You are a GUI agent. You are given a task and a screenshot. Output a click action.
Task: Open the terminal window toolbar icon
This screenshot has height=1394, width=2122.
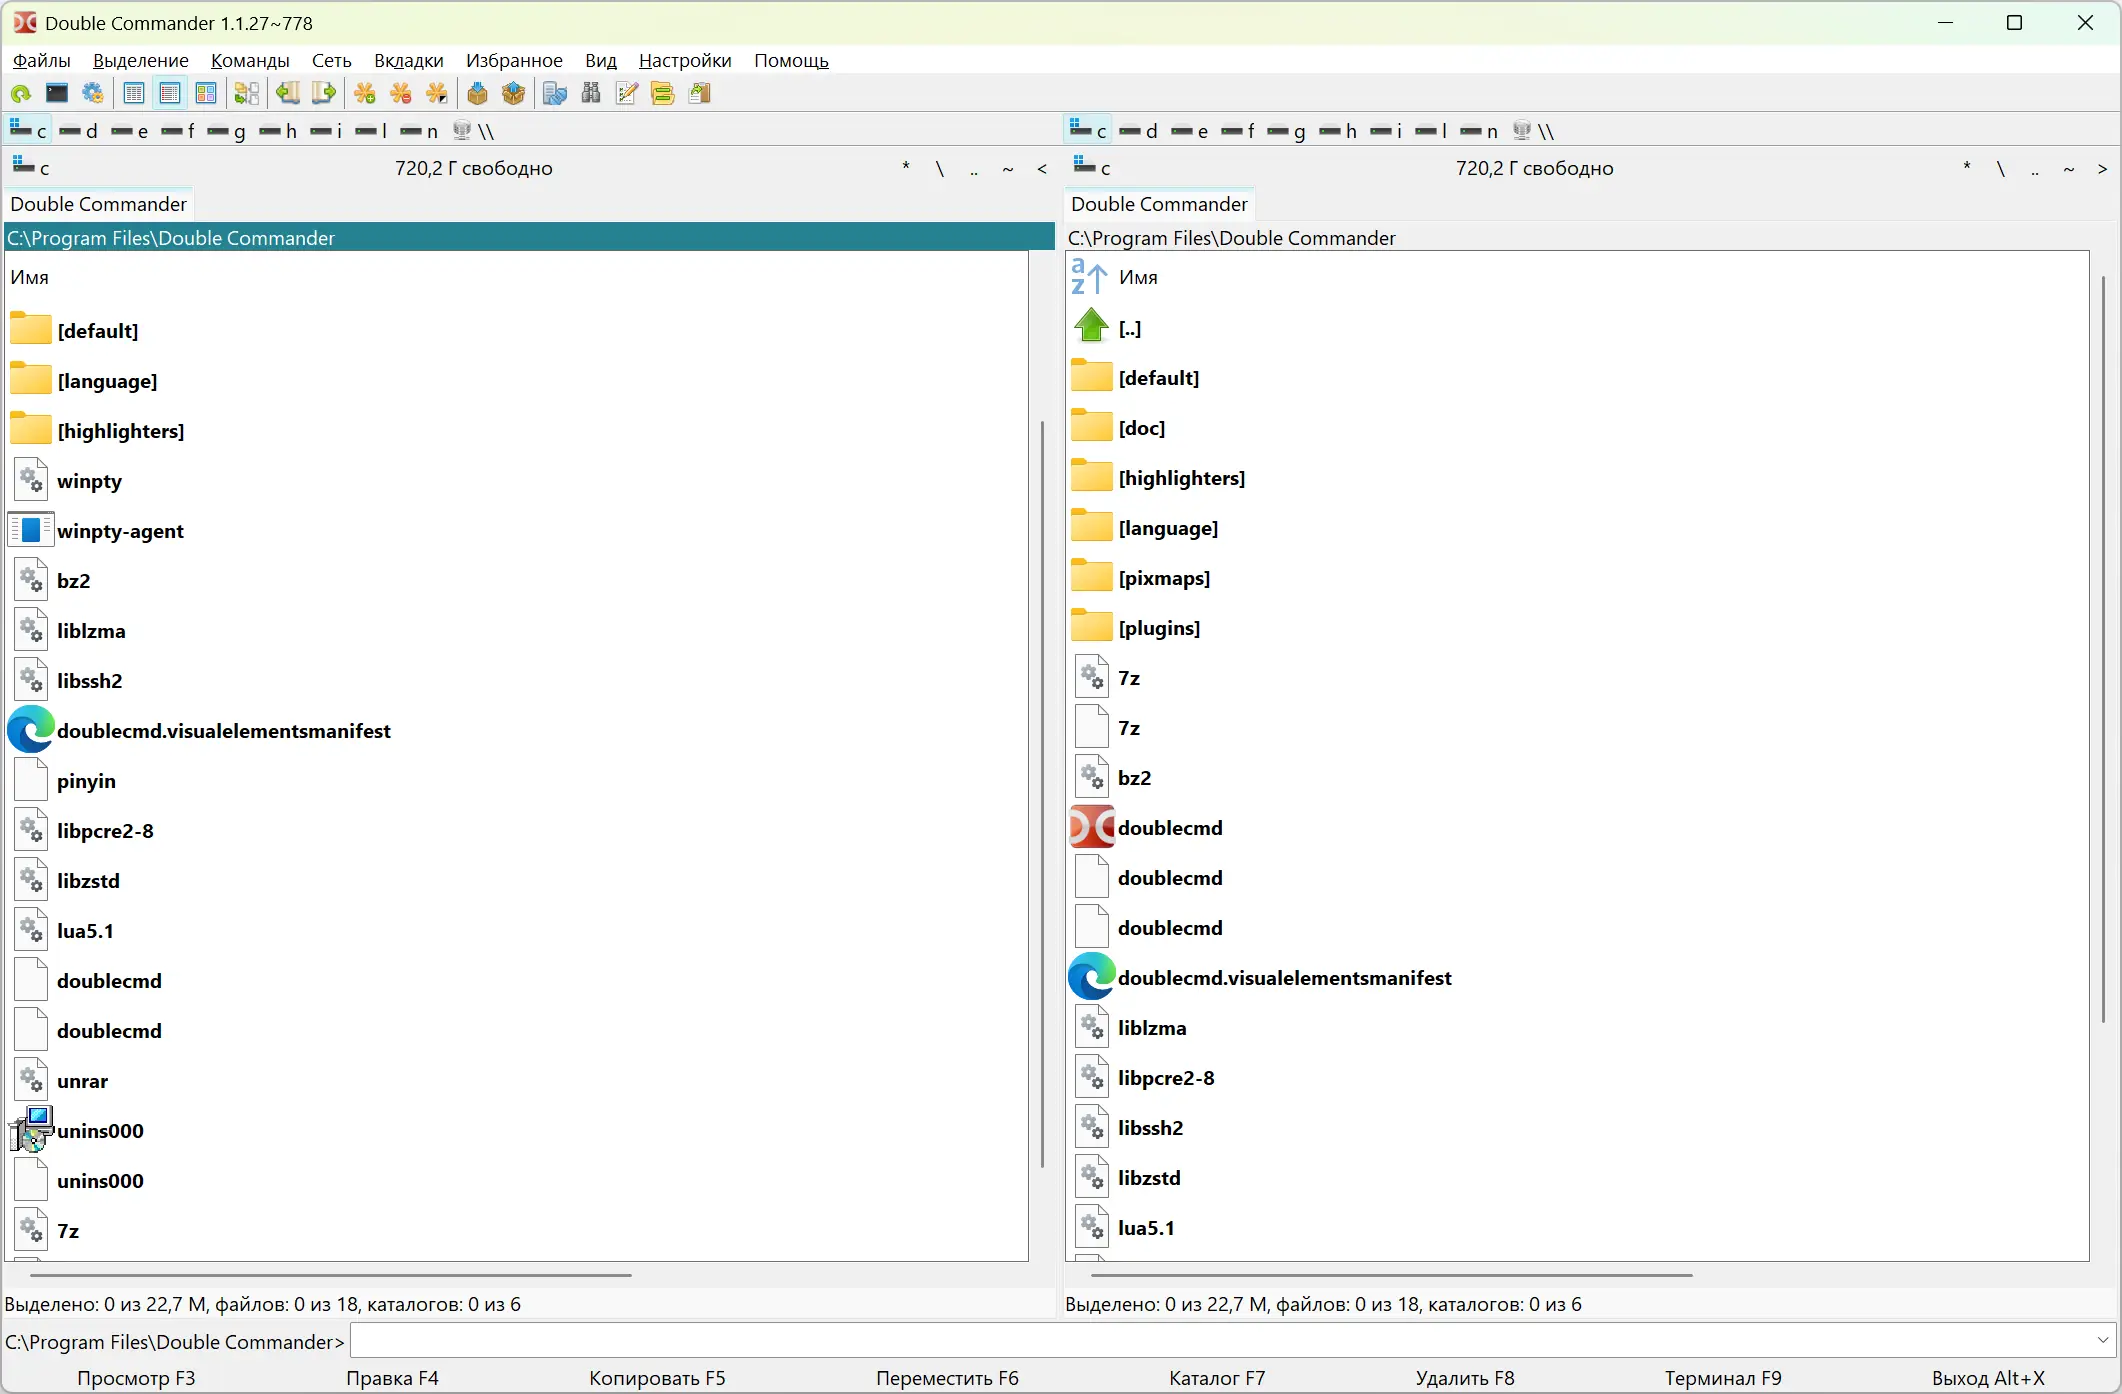pos(57,94)
